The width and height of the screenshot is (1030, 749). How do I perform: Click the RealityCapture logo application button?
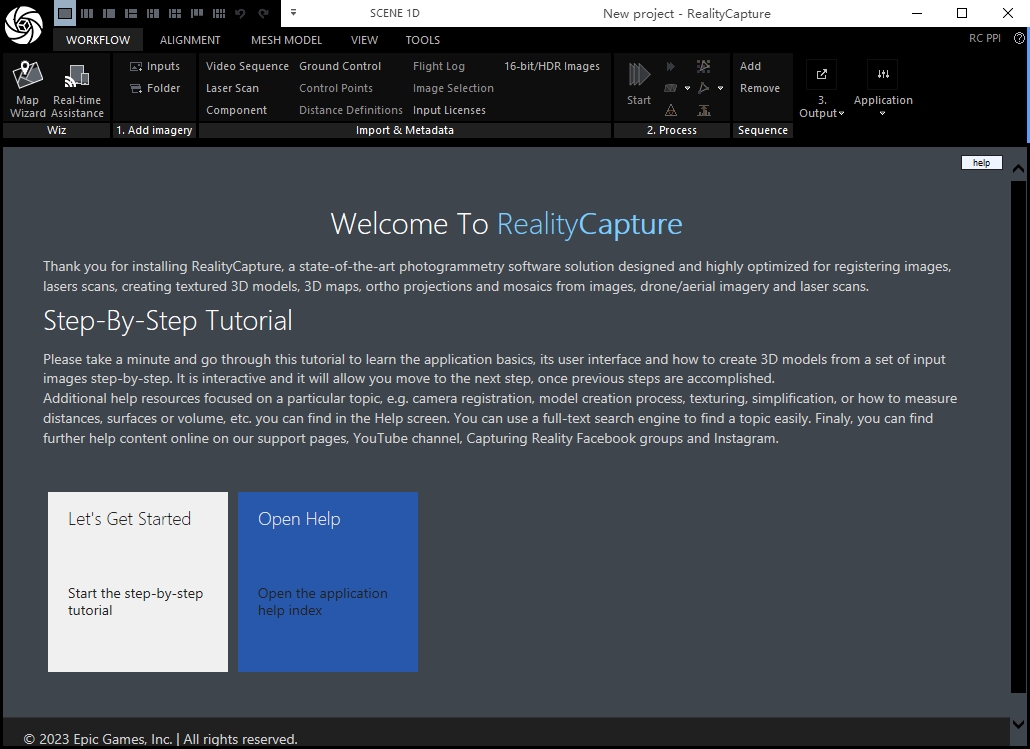[23, 24]
